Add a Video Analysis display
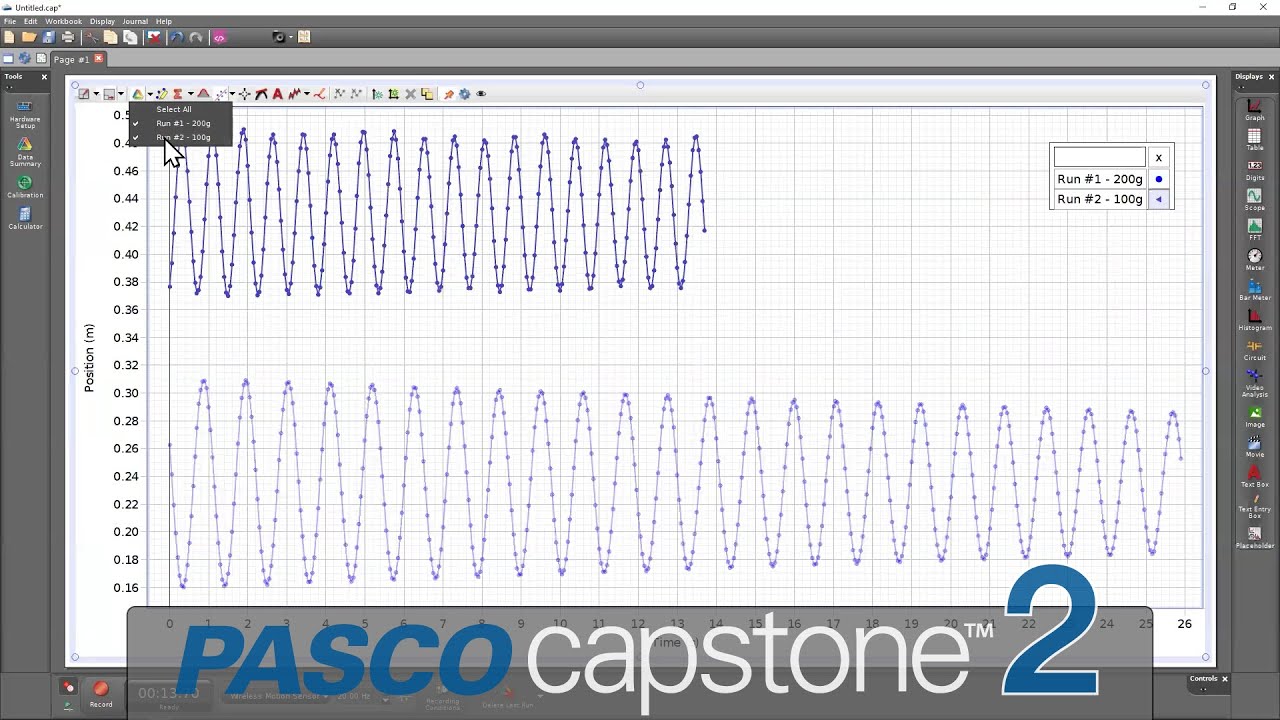Screen dimensions: 1280x720 [x=1254, y=382]
